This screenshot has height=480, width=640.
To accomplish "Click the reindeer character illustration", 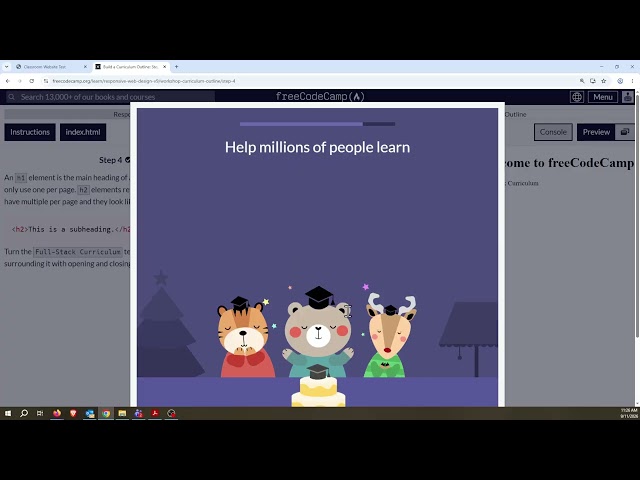I will [x=389, y=336].
